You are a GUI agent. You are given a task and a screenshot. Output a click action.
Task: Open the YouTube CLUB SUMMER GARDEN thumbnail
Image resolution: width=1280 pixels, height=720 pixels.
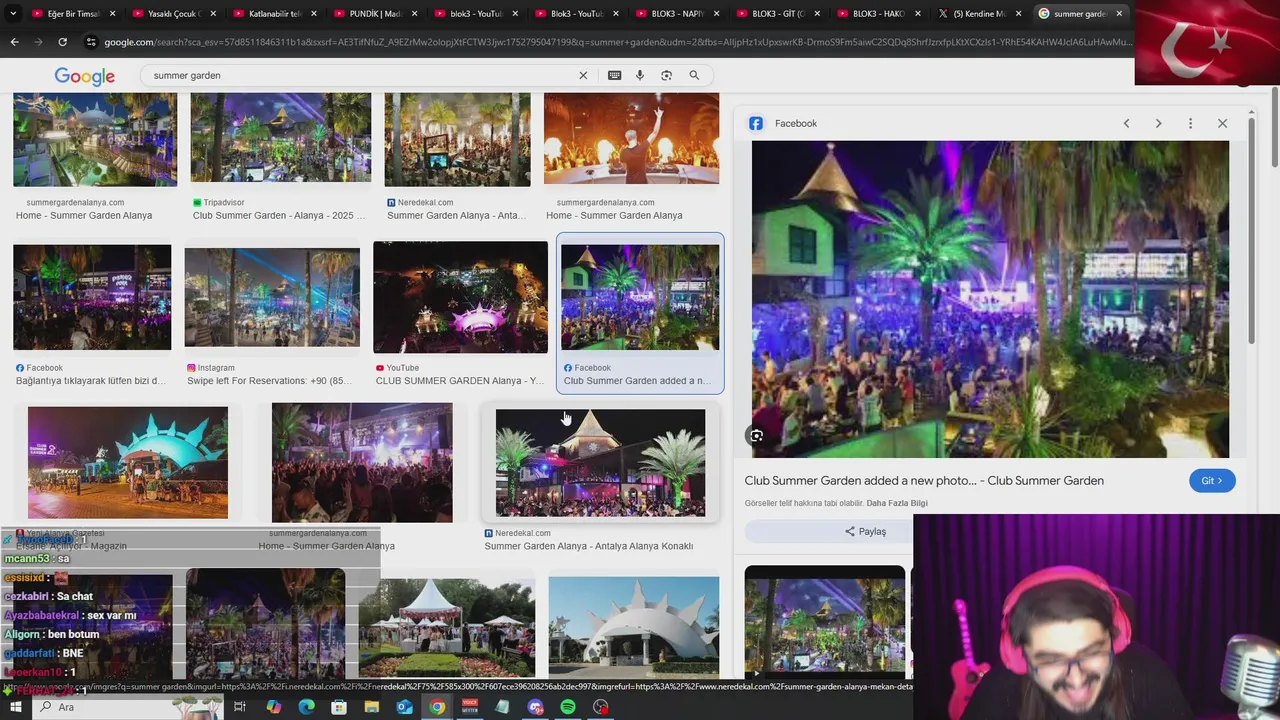(460, 297)
